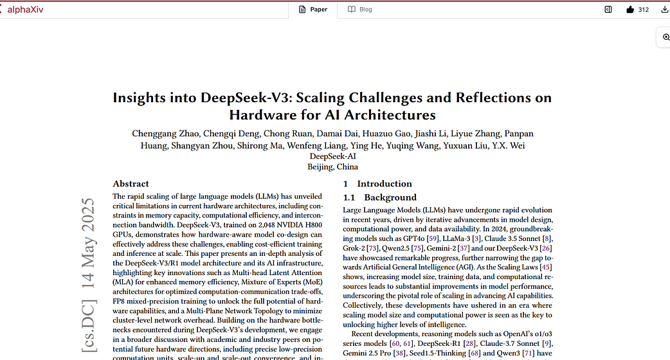
Task: Open citation 26 after DeepSeek-V3
Action: (546, 248)
